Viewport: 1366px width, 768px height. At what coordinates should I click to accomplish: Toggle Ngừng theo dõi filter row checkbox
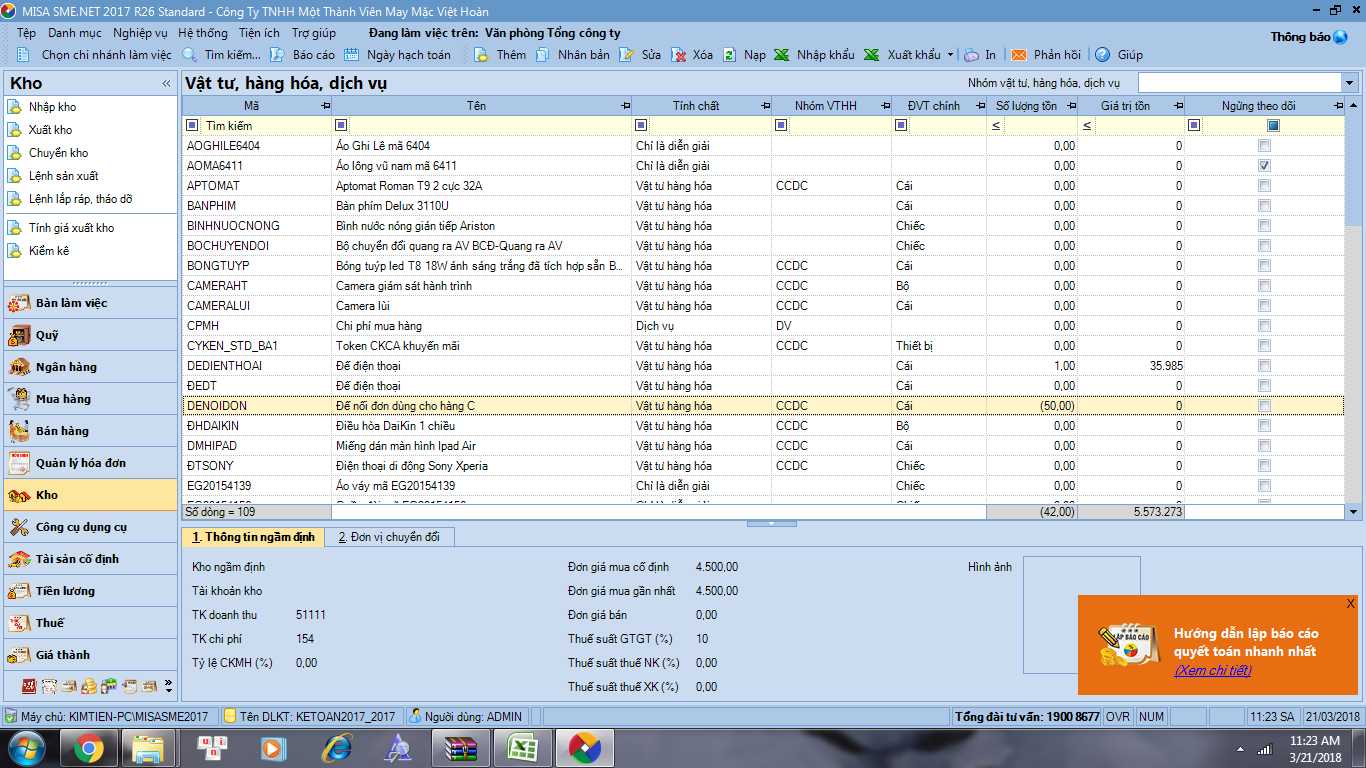pyautogui.click(x=1273, y=126)
